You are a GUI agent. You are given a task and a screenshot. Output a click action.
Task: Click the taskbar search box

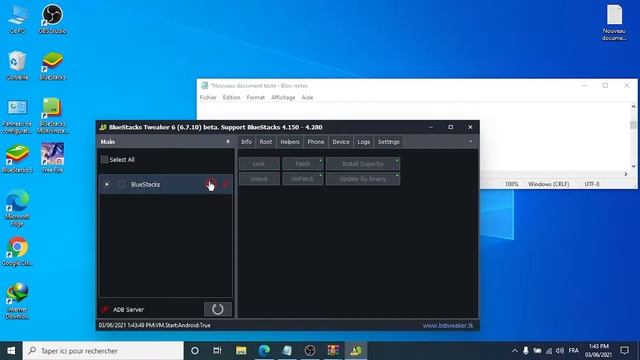pos(103,351)
